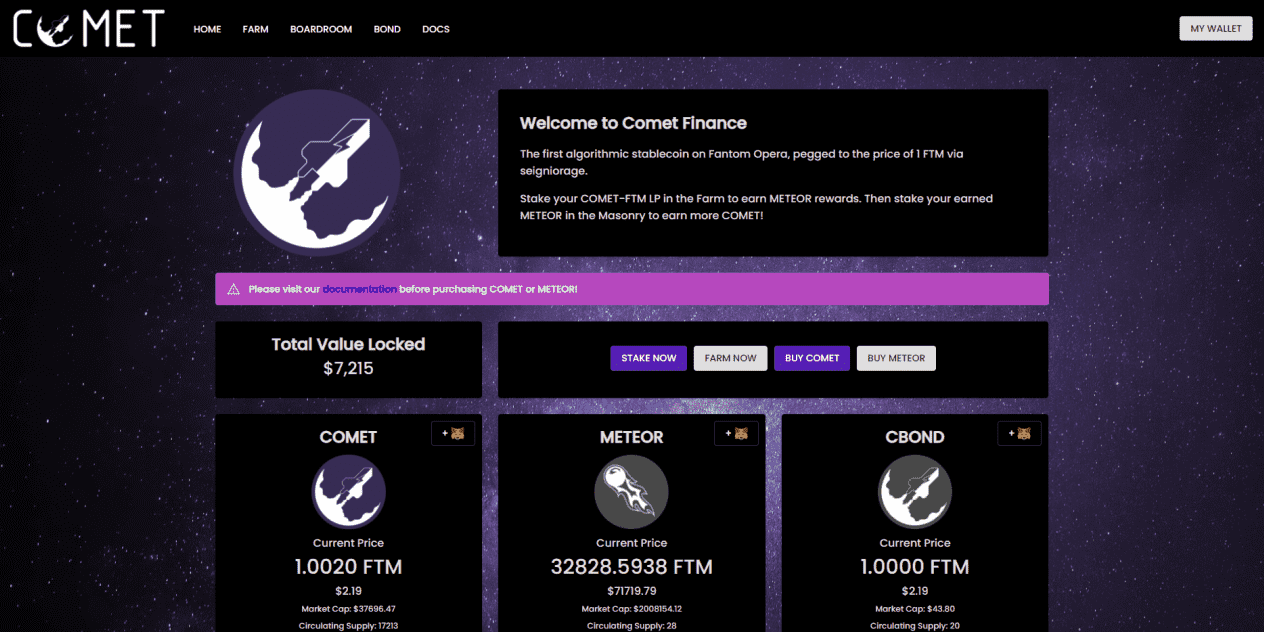
Task: Click the warning triangle icon in the banner
Action: (233, 289)
